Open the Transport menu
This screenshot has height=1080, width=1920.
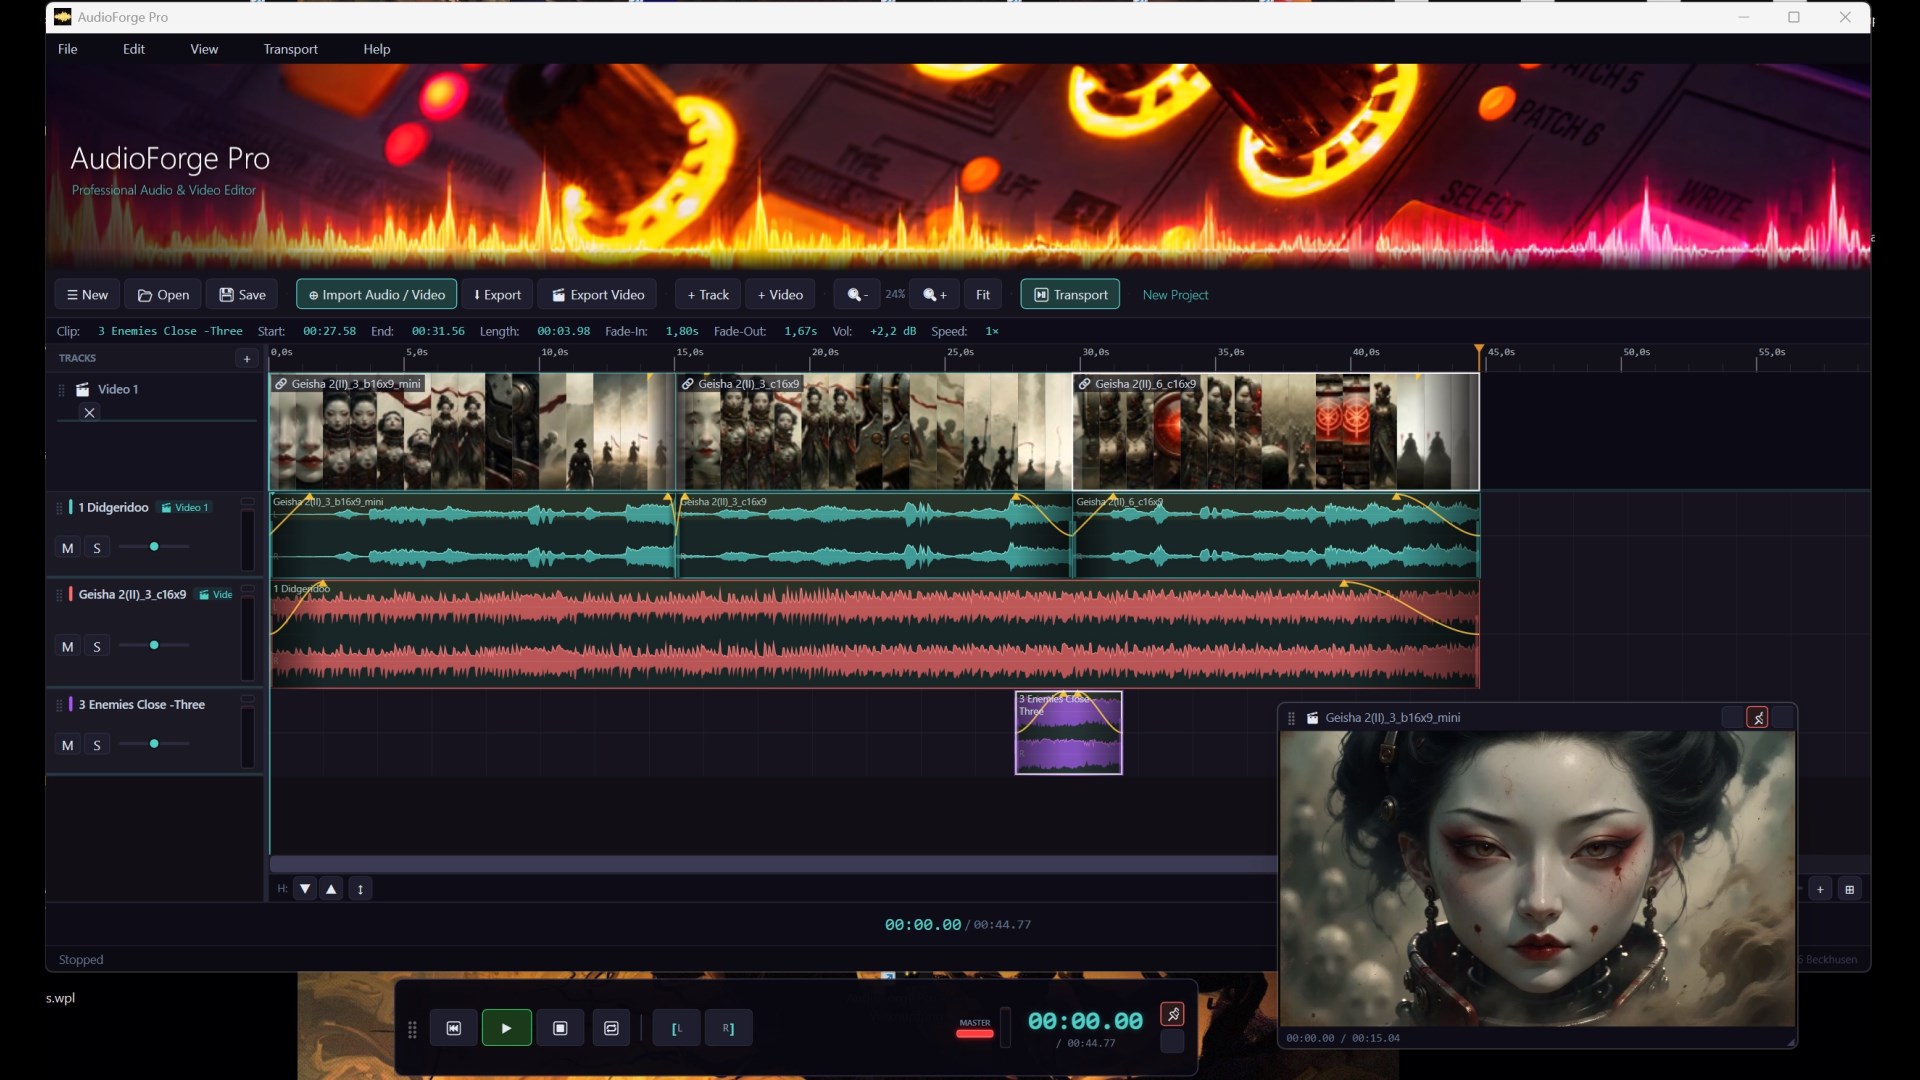coord(291,49)
